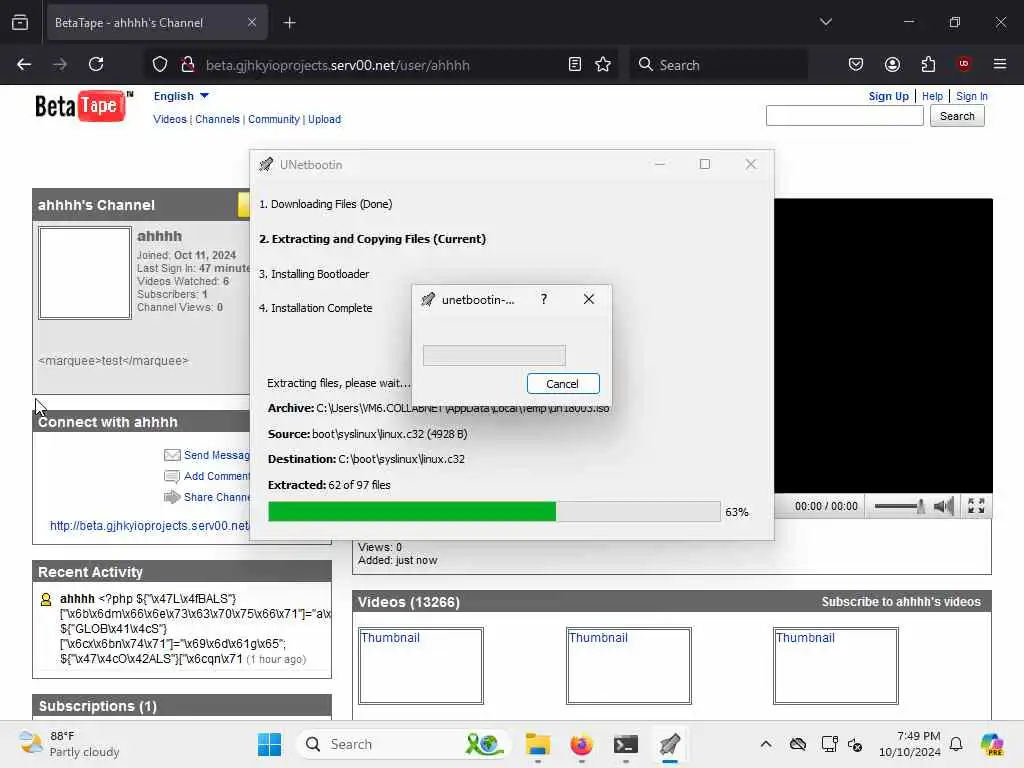Click the Help link
Screen dimensions: 1024x768
click(x=932, y=96)
